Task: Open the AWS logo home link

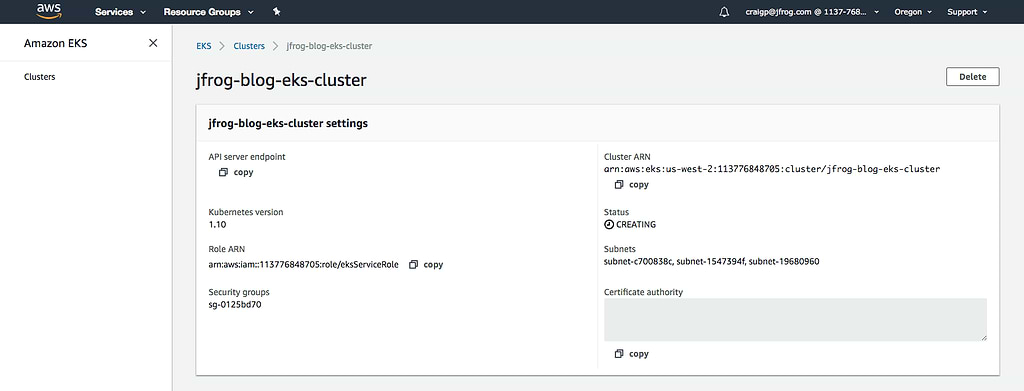Action: pos(49,11)
